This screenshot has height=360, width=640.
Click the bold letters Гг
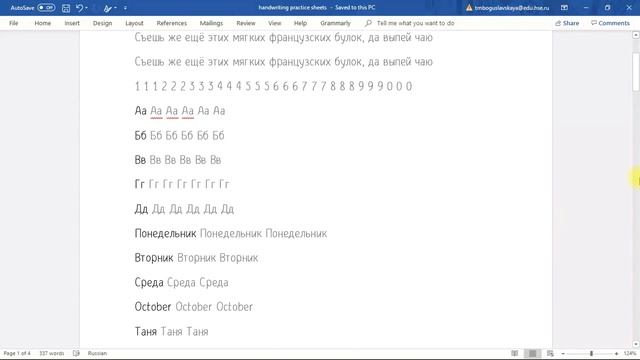point(139,184)
